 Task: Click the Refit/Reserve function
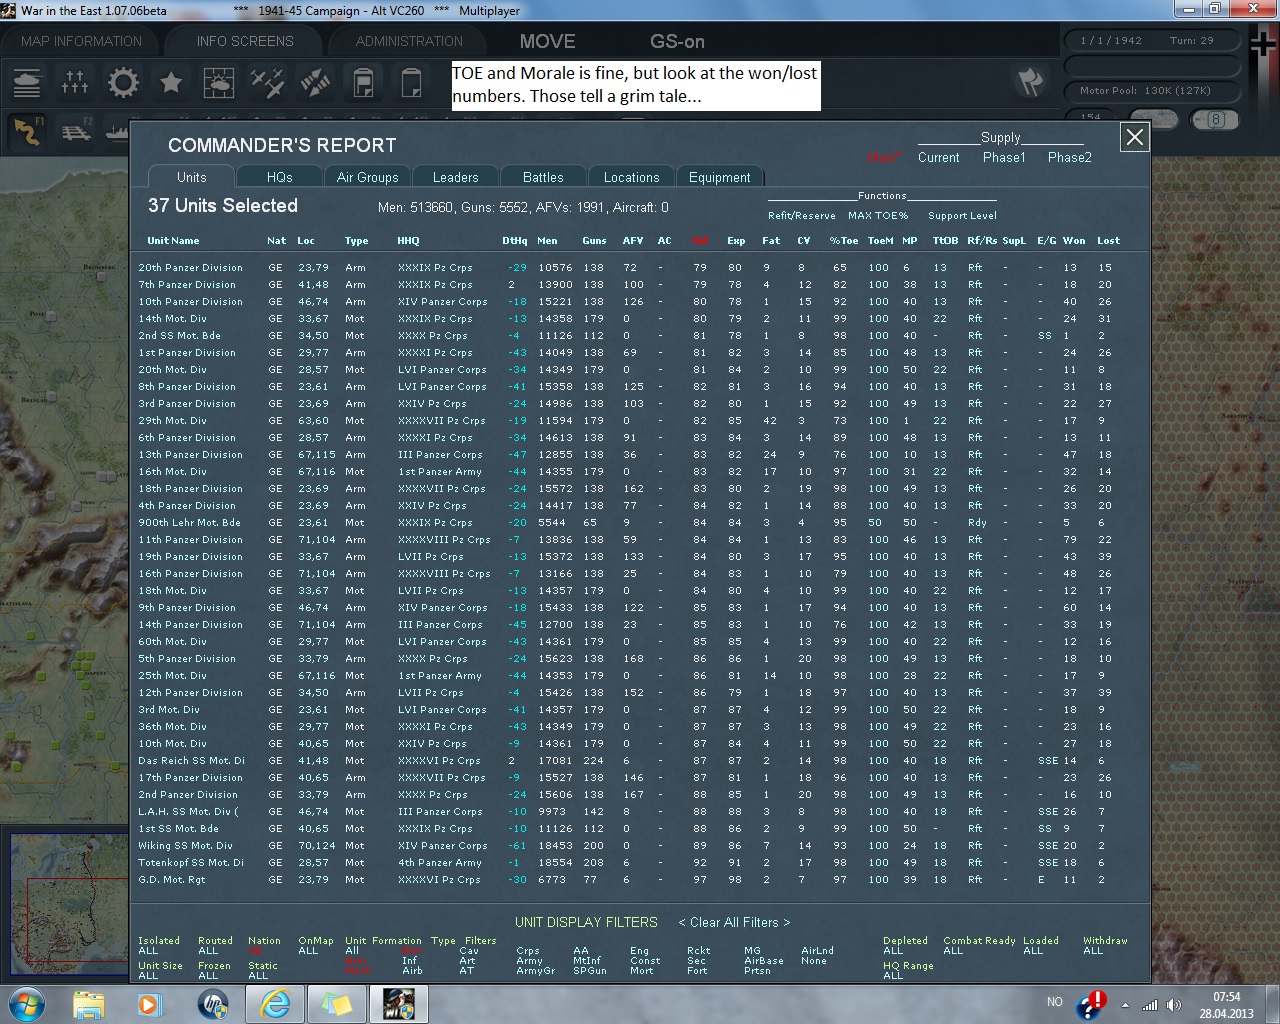[801, 215]
